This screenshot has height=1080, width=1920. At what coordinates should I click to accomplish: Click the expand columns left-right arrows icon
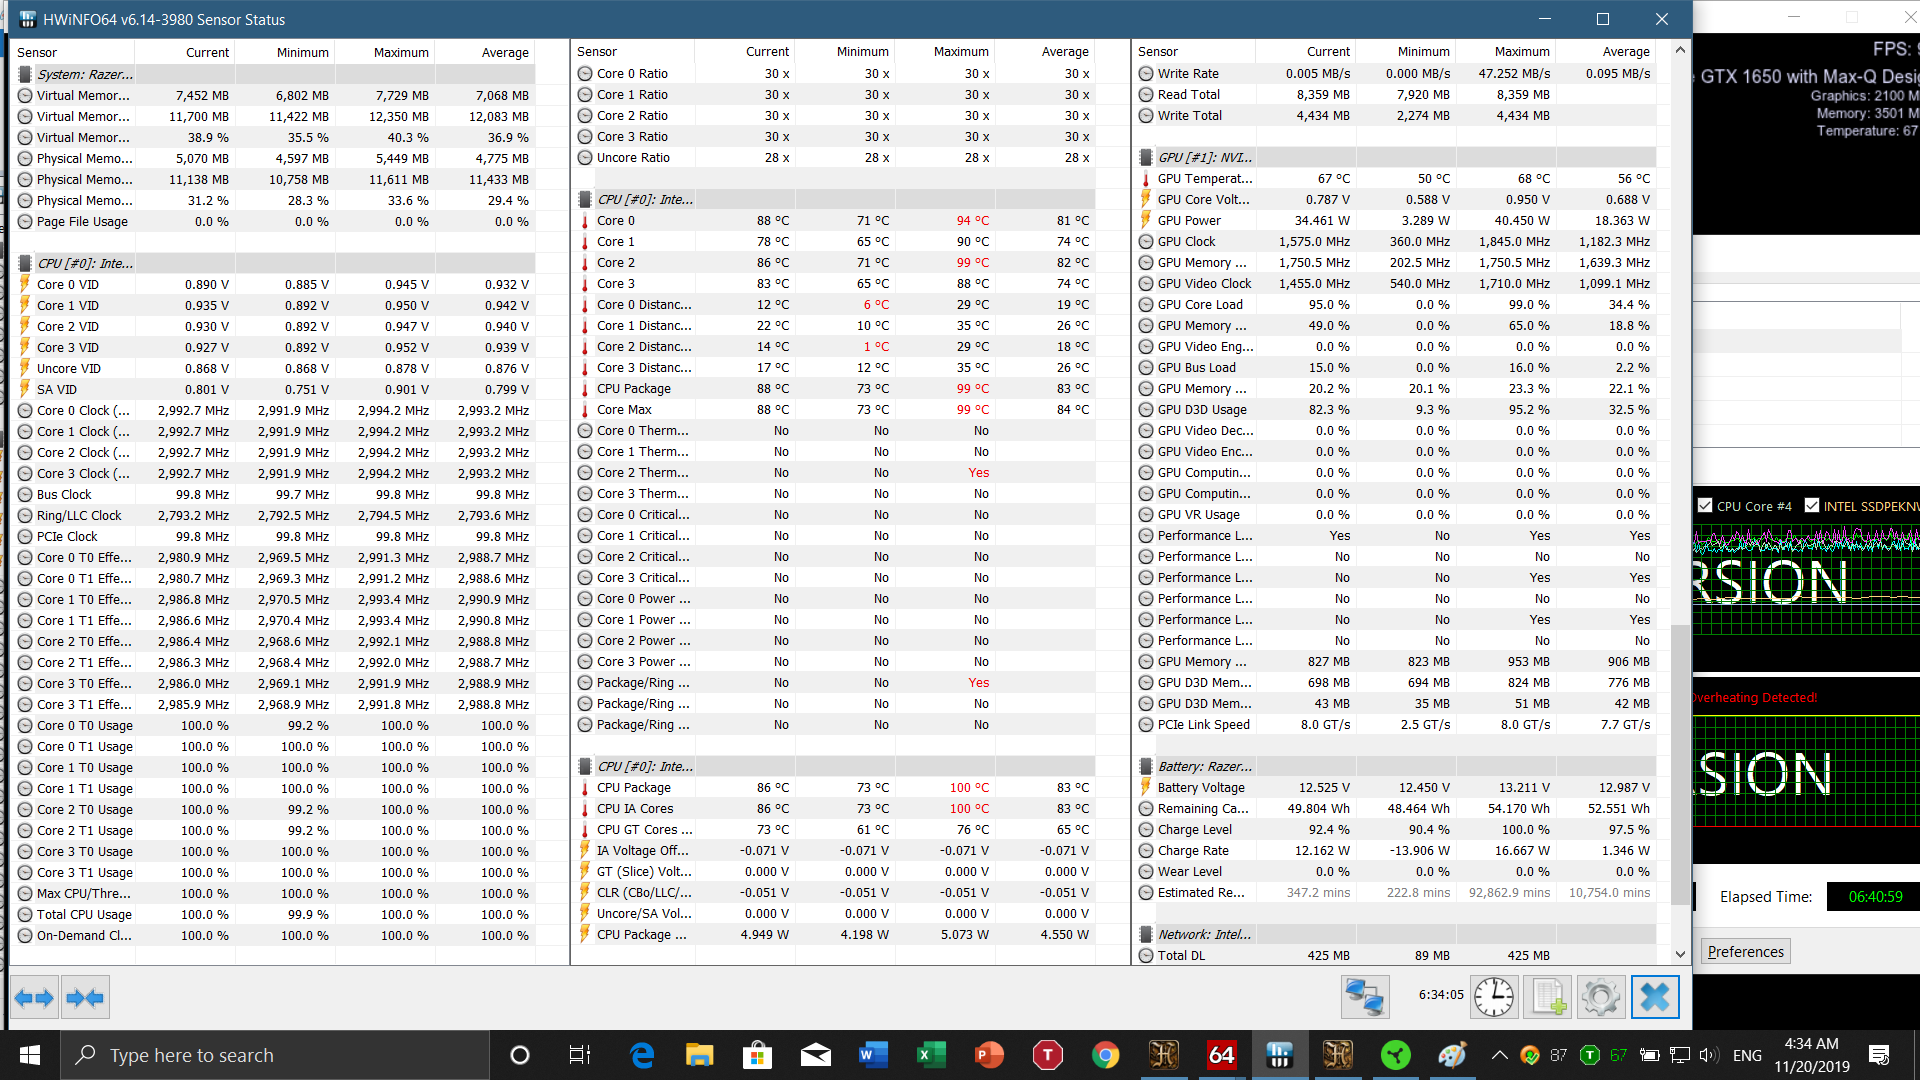35,997
